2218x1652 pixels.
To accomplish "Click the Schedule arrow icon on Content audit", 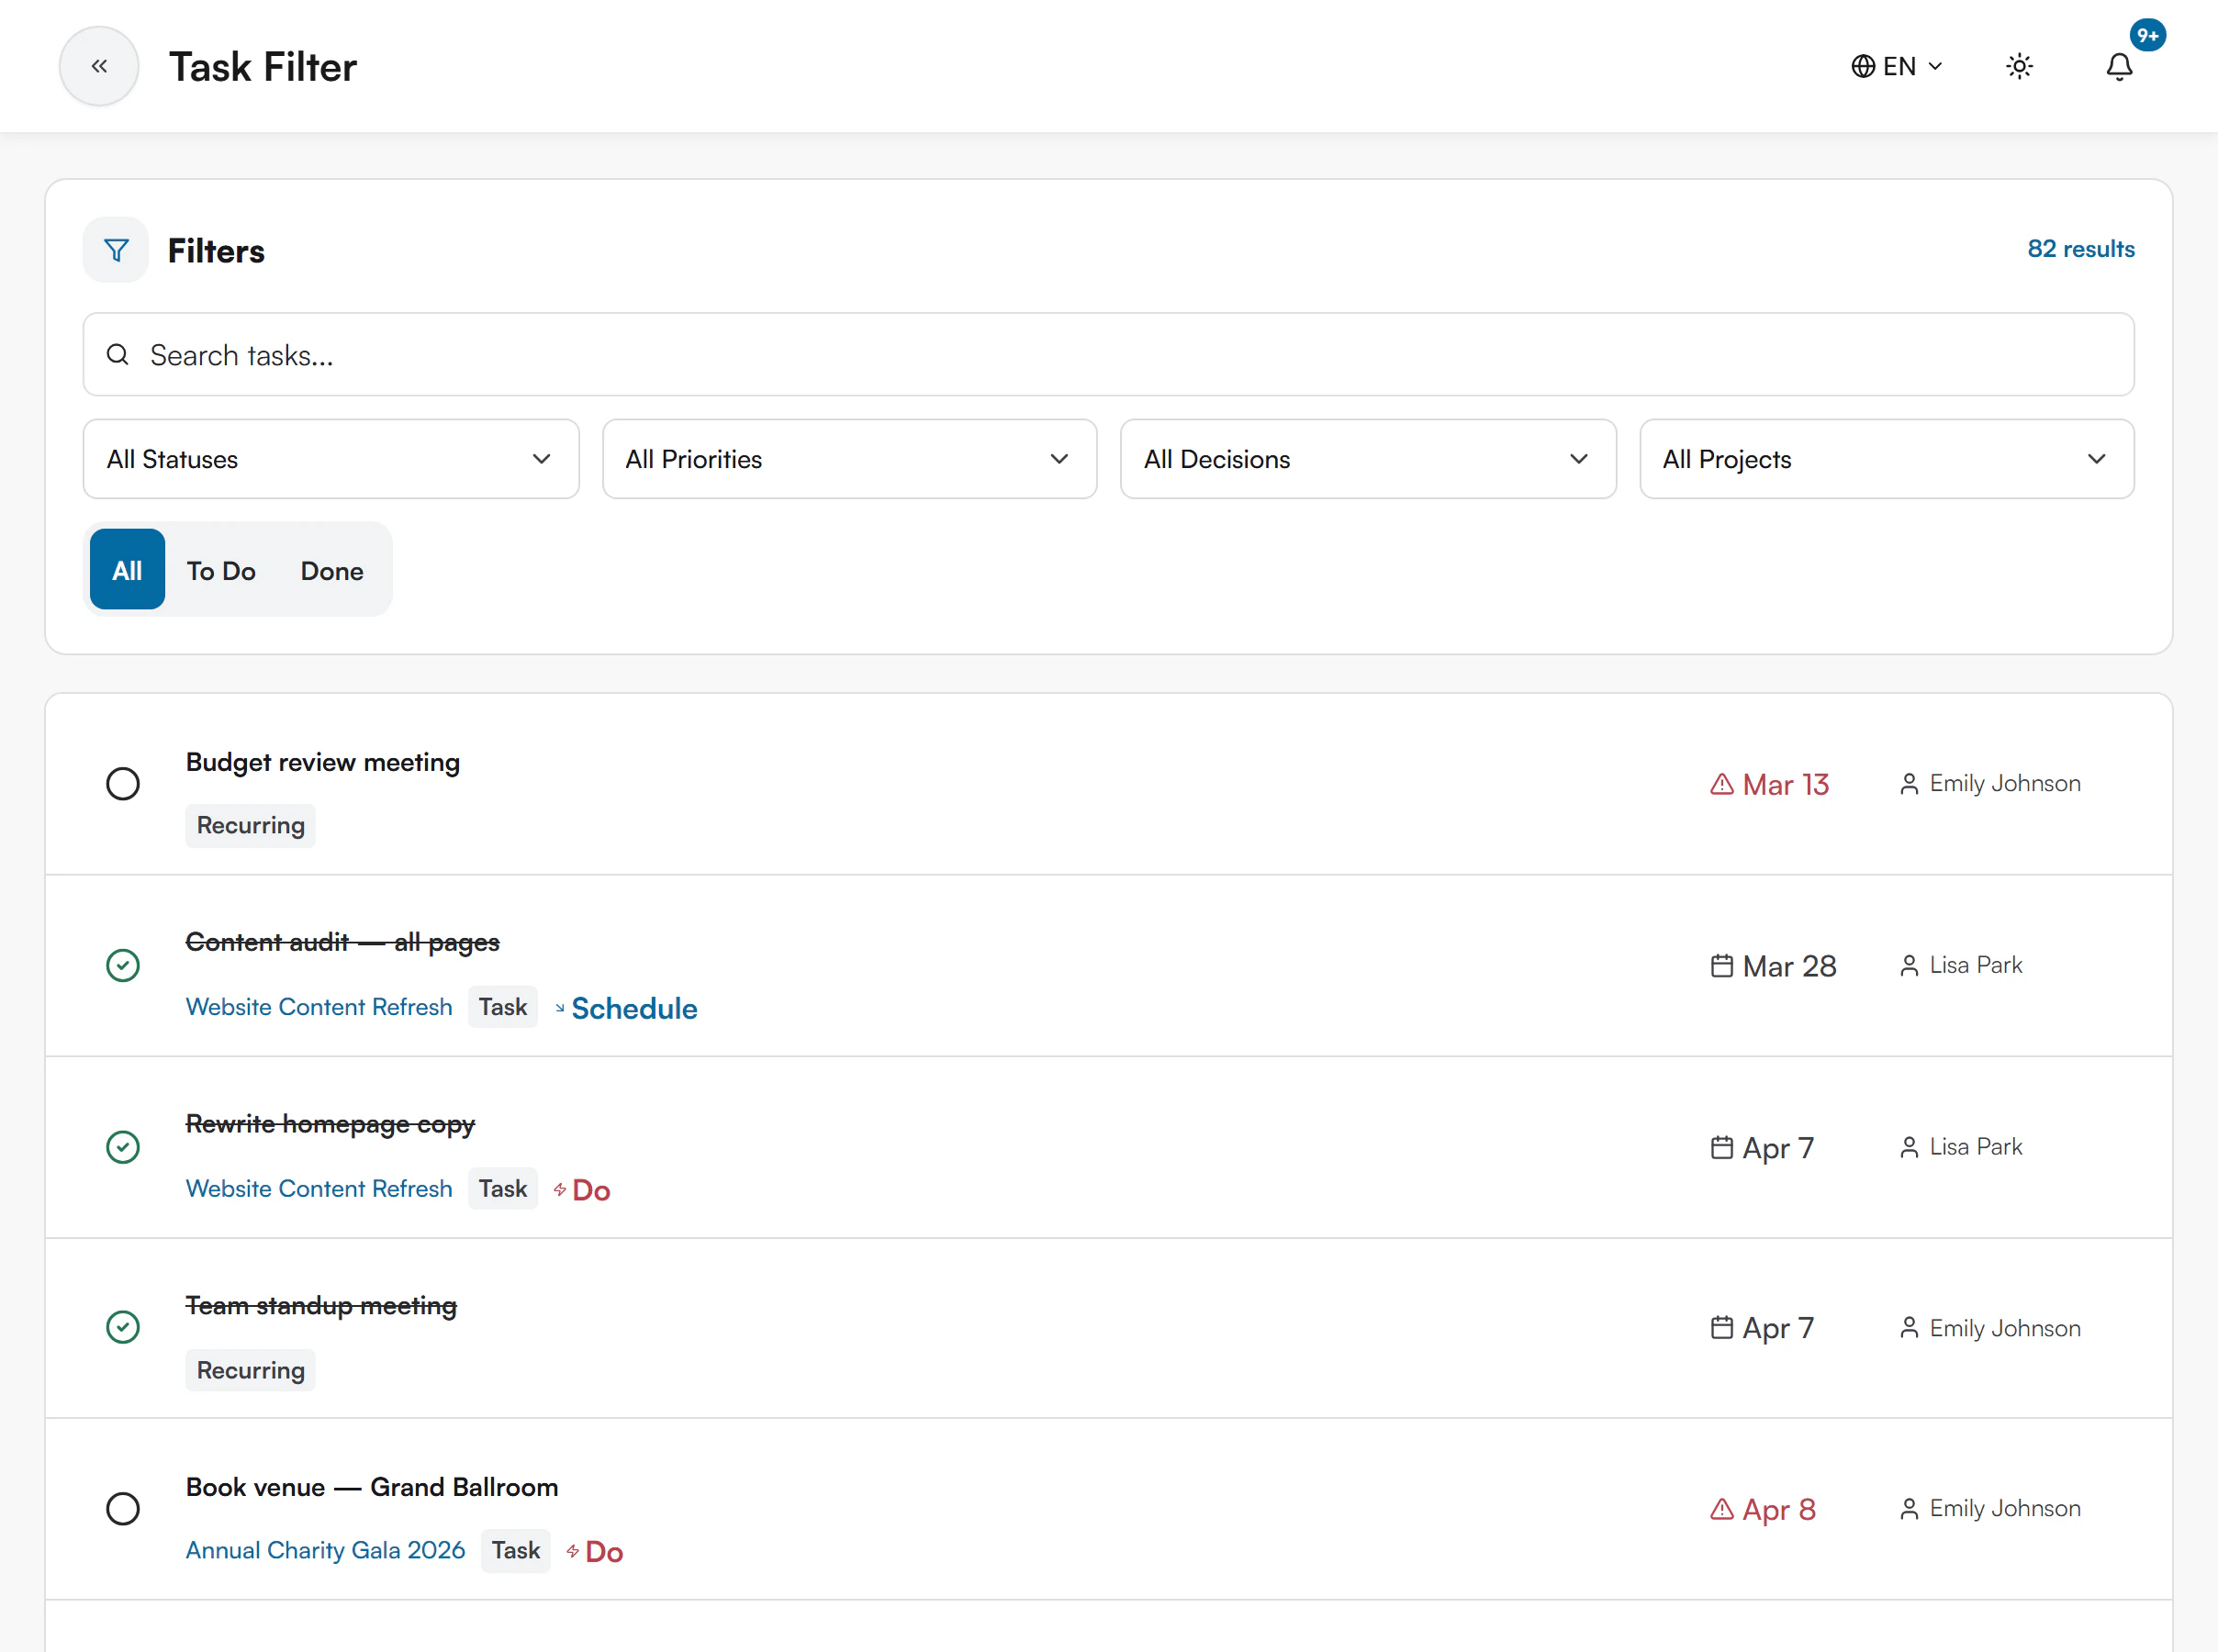I will click(x=560, y=1008).
